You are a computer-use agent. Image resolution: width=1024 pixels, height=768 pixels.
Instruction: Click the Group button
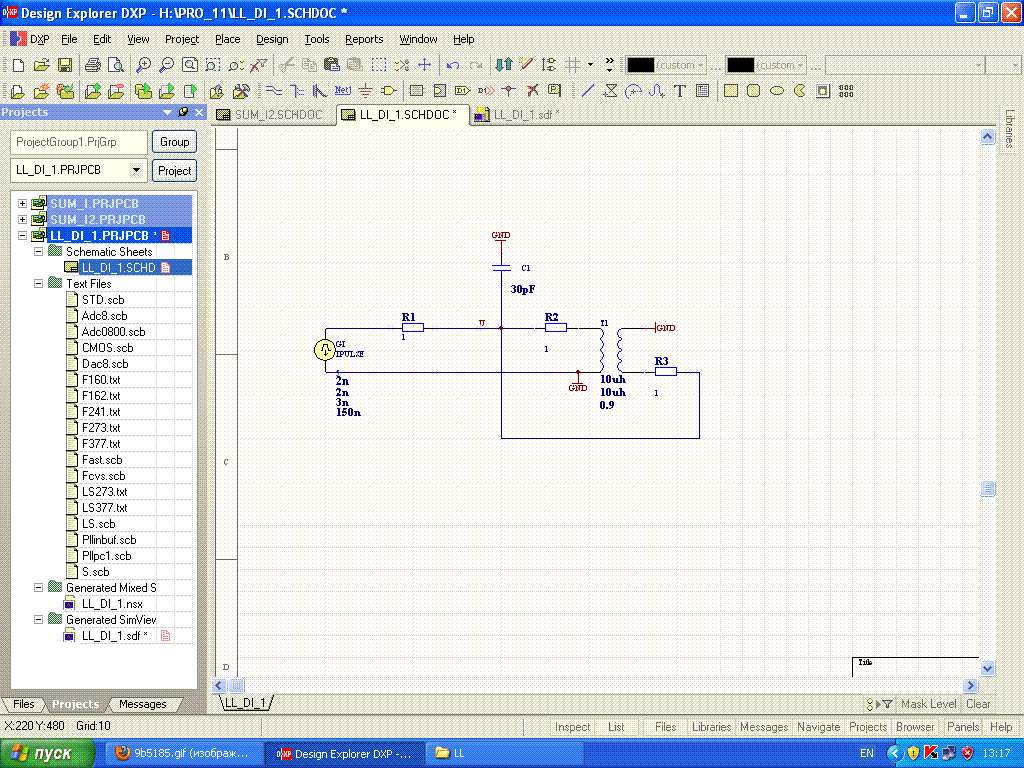175,142
